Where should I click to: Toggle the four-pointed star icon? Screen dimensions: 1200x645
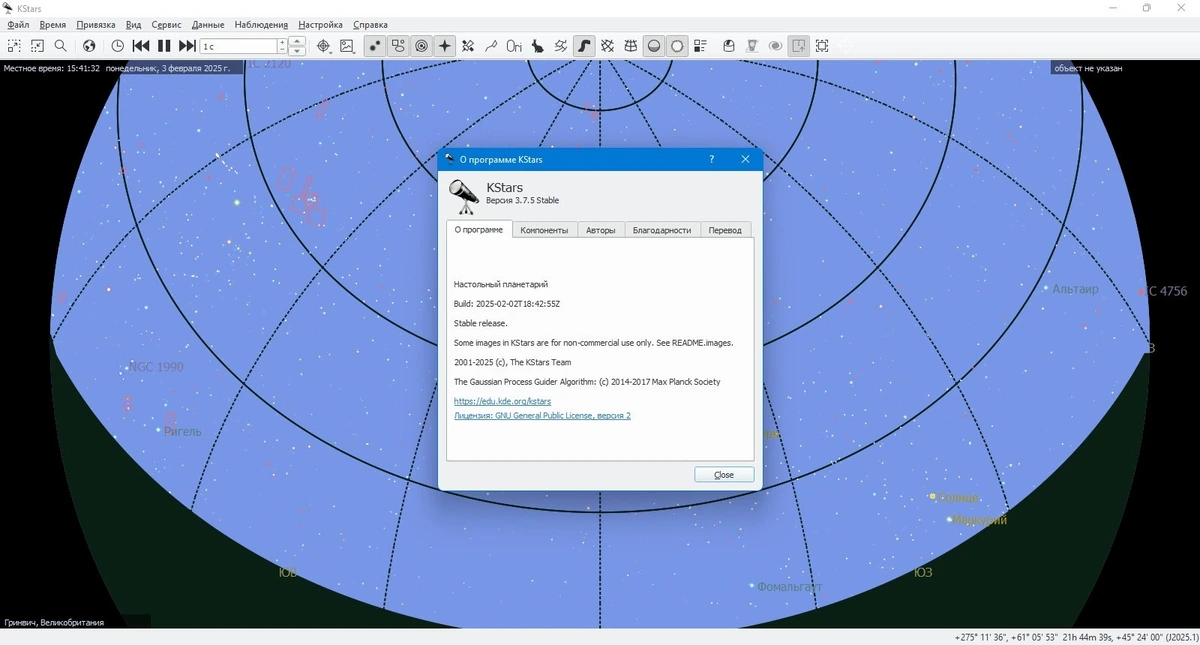coord(445,45)
